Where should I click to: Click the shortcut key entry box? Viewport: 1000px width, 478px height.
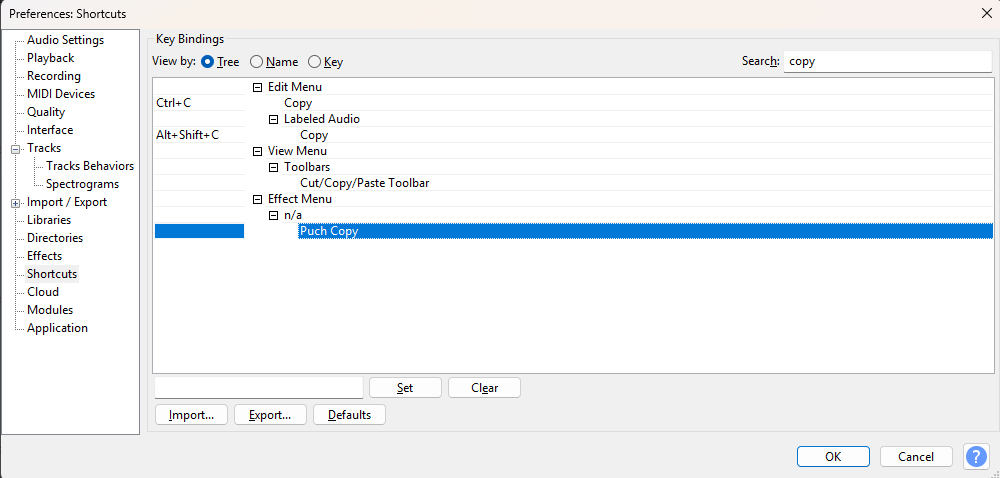(x=259, y=387)
